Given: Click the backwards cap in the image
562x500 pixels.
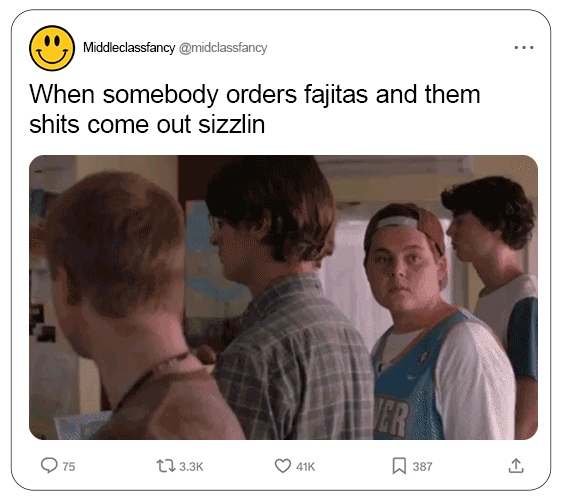Looking at the screenshot, I should (405, 224).
